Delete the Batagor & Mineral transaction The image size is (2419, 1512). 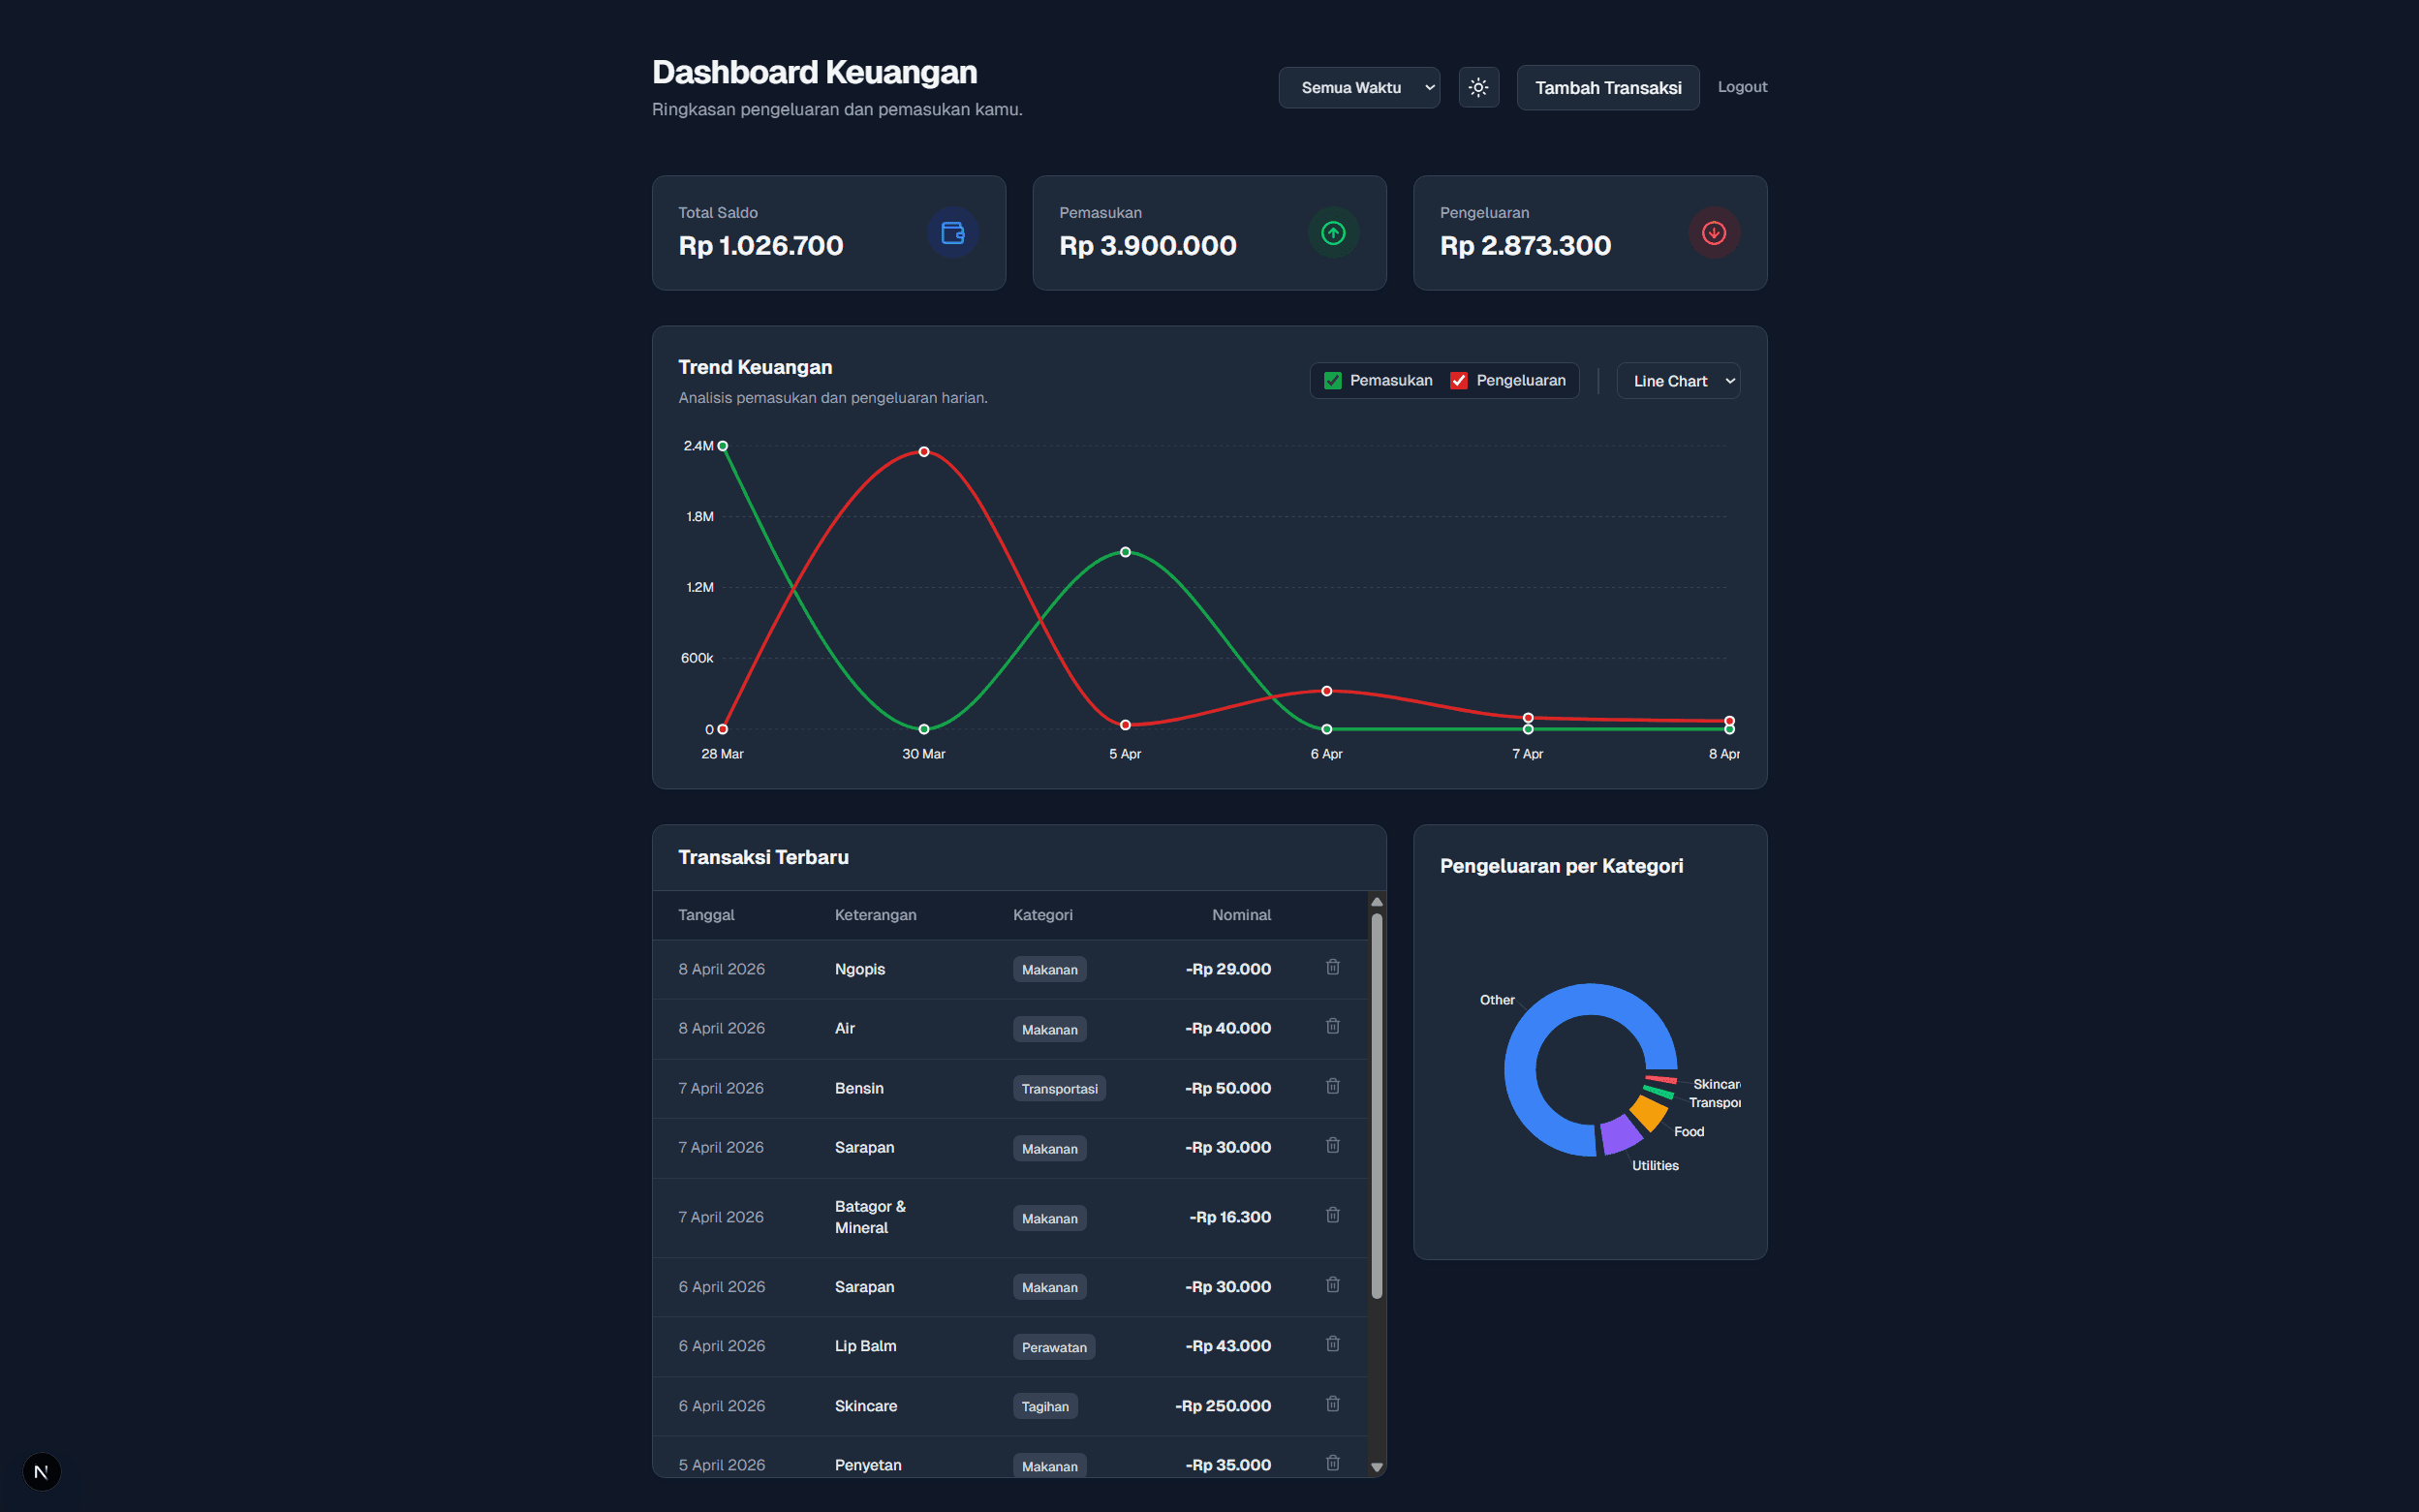tap(1332, 1215)
